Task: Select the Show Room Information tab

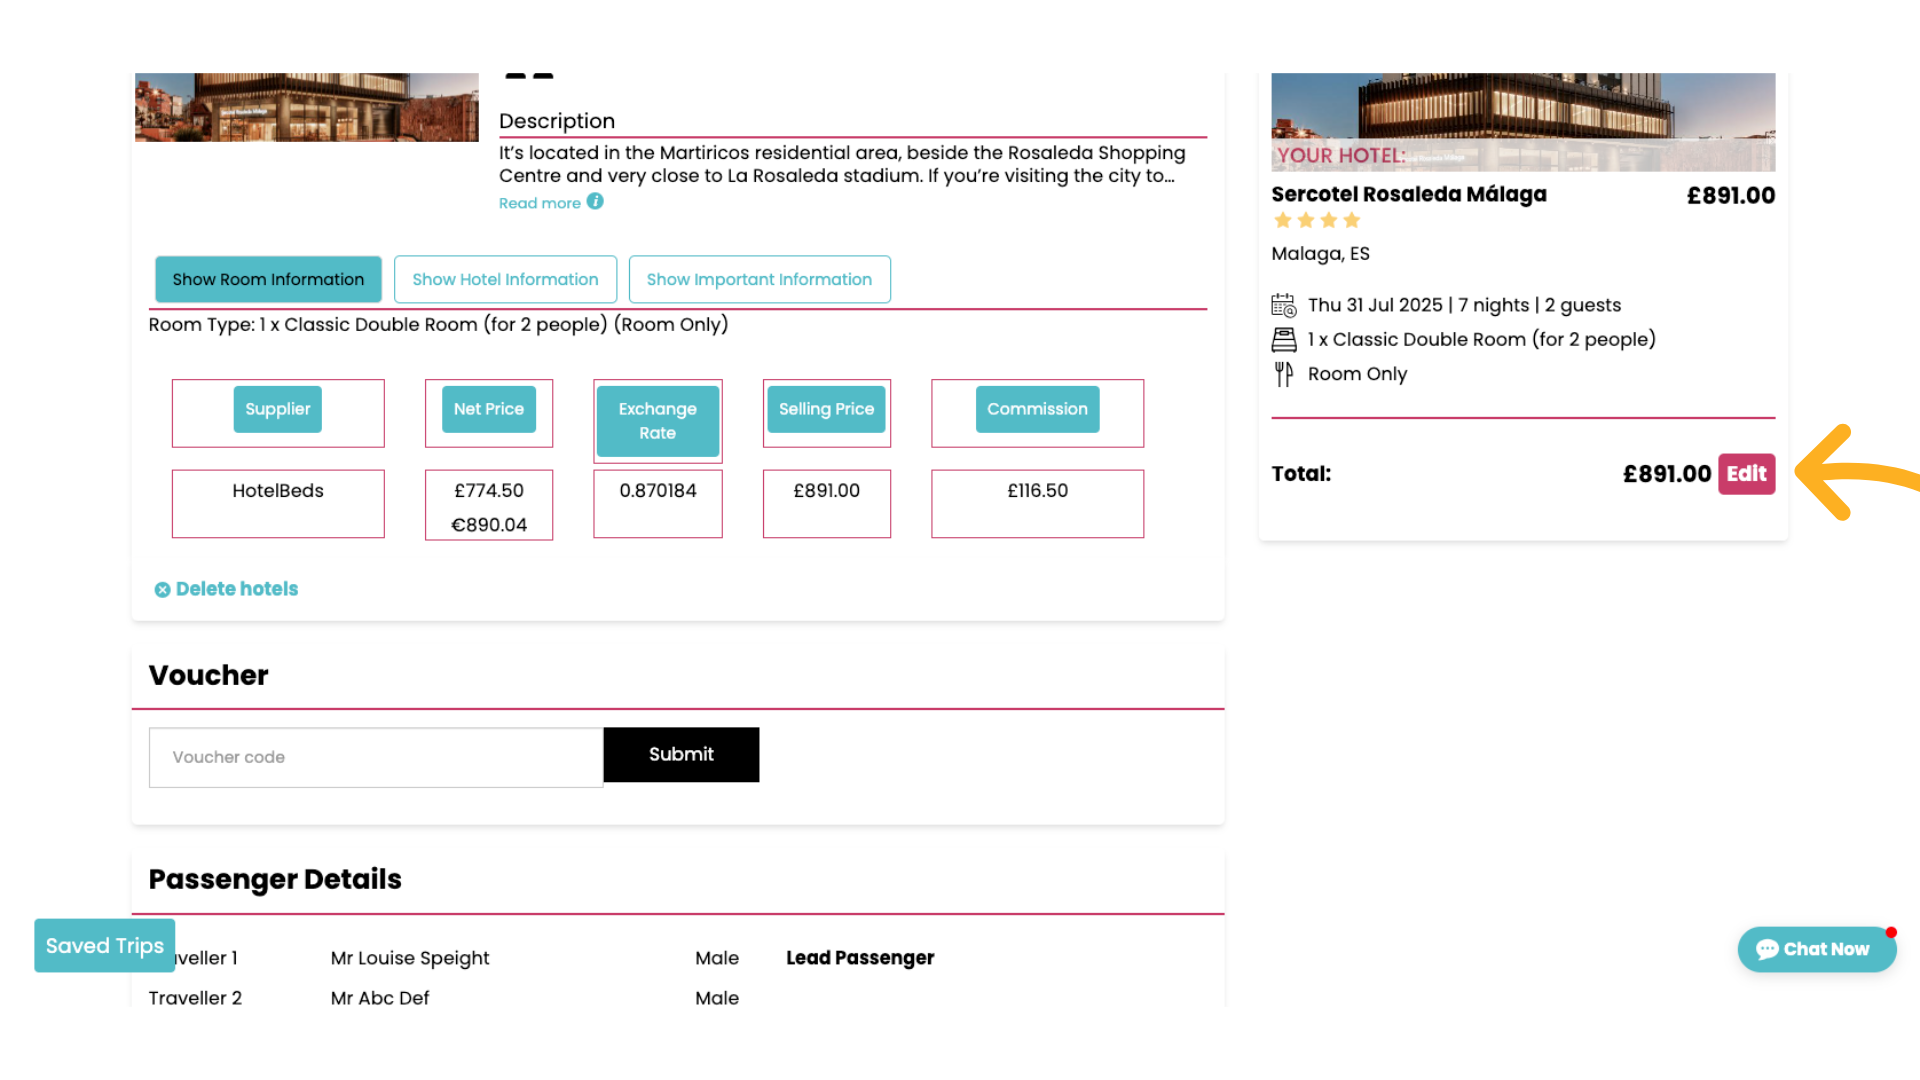Action: [x=267, y=279]
